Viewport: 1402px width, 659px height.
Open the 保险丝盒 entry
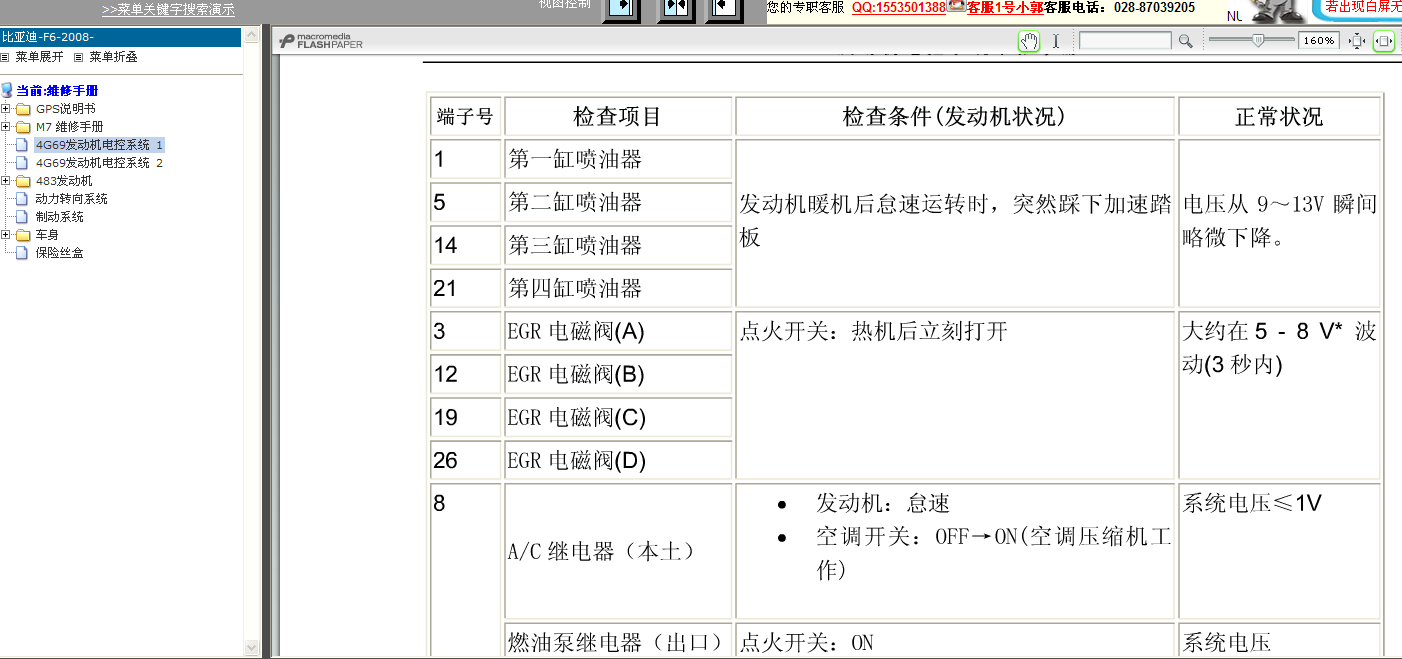pos(60,253)
